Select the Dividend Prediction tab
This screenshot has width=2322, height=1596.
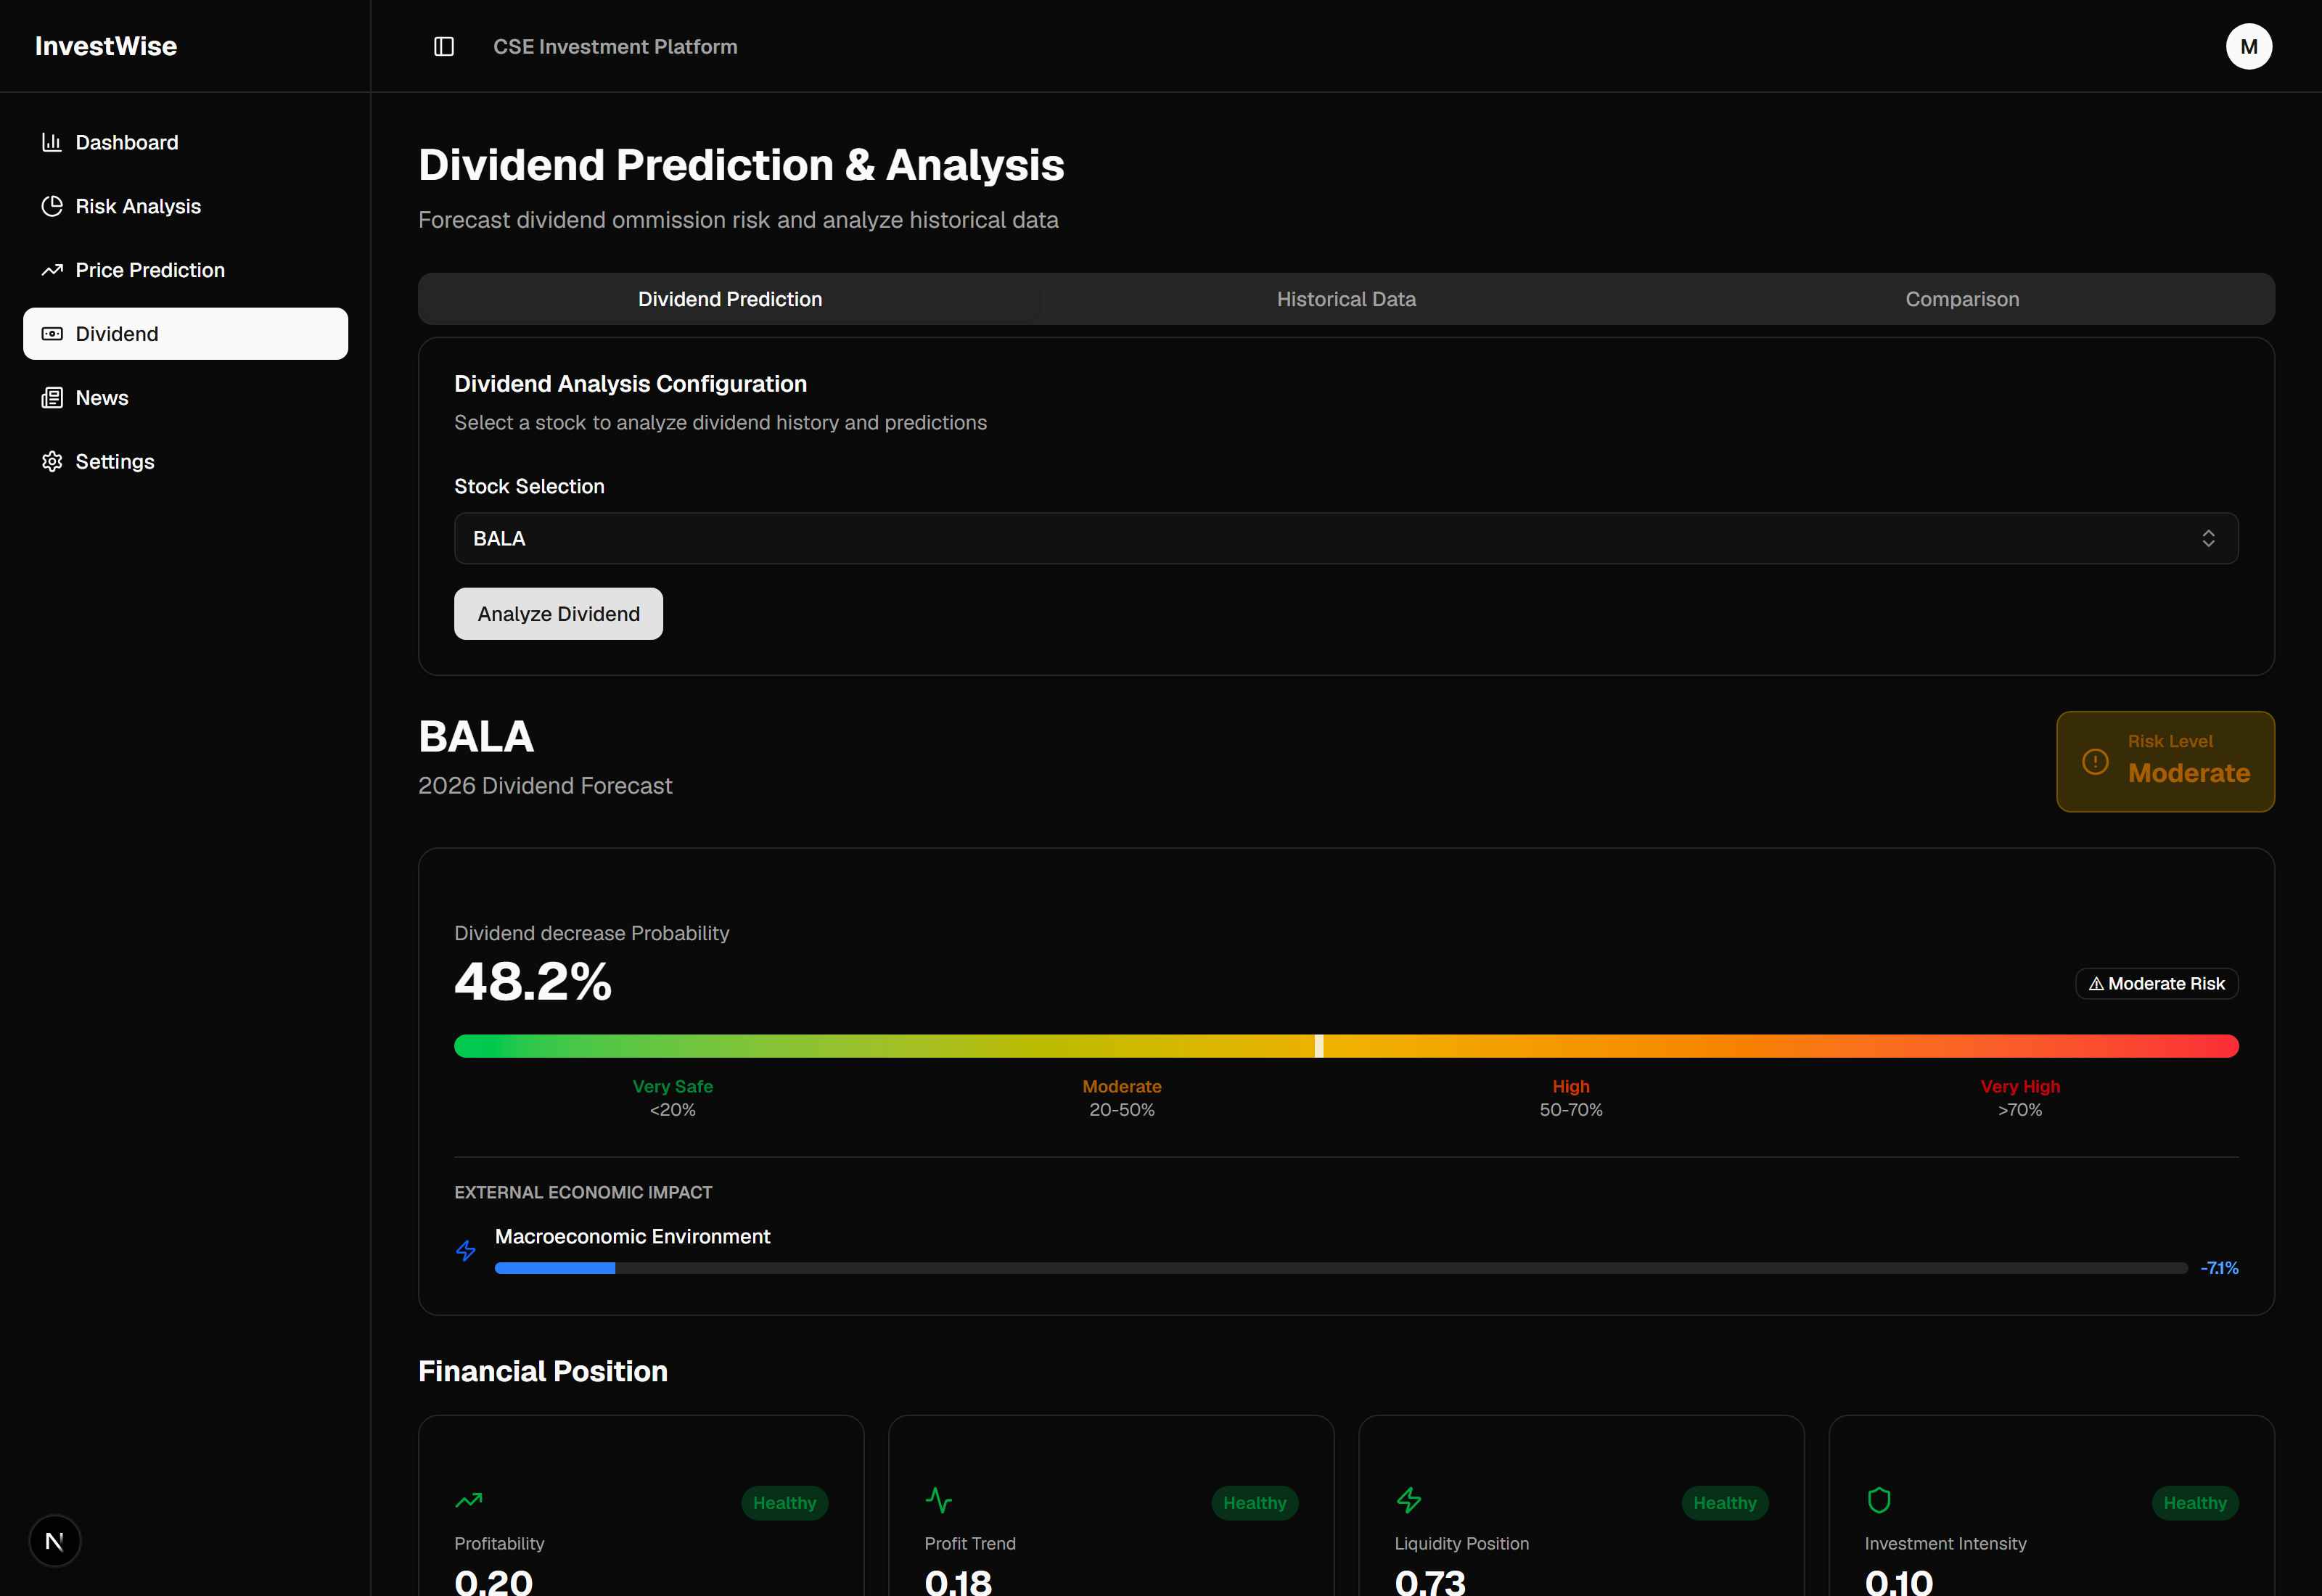(x=730, y=299)
